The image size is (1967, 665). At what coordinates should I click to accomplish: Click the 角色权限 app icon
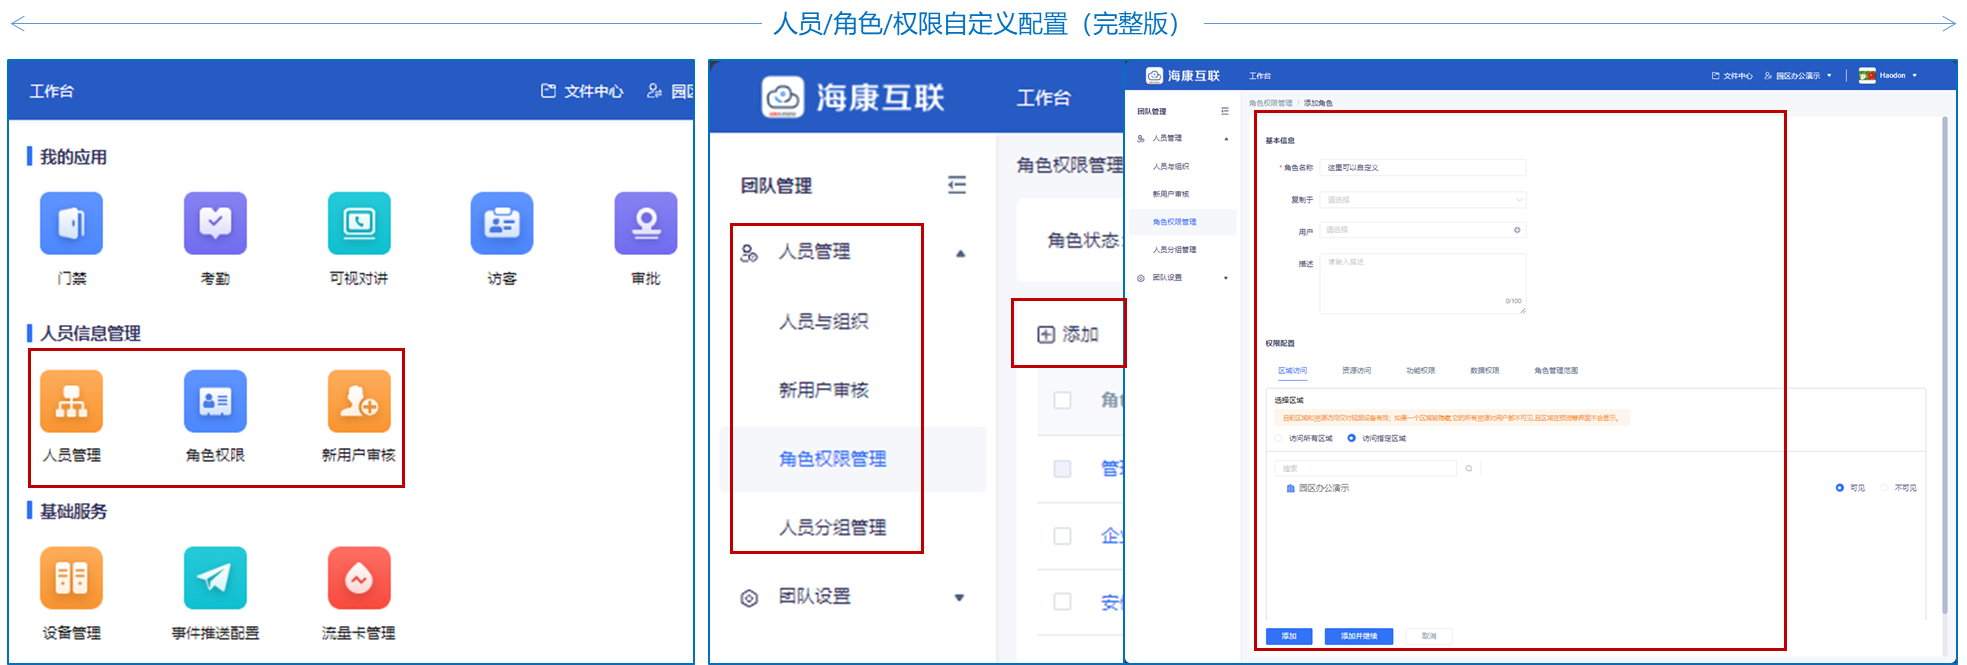tap(215, 402)
